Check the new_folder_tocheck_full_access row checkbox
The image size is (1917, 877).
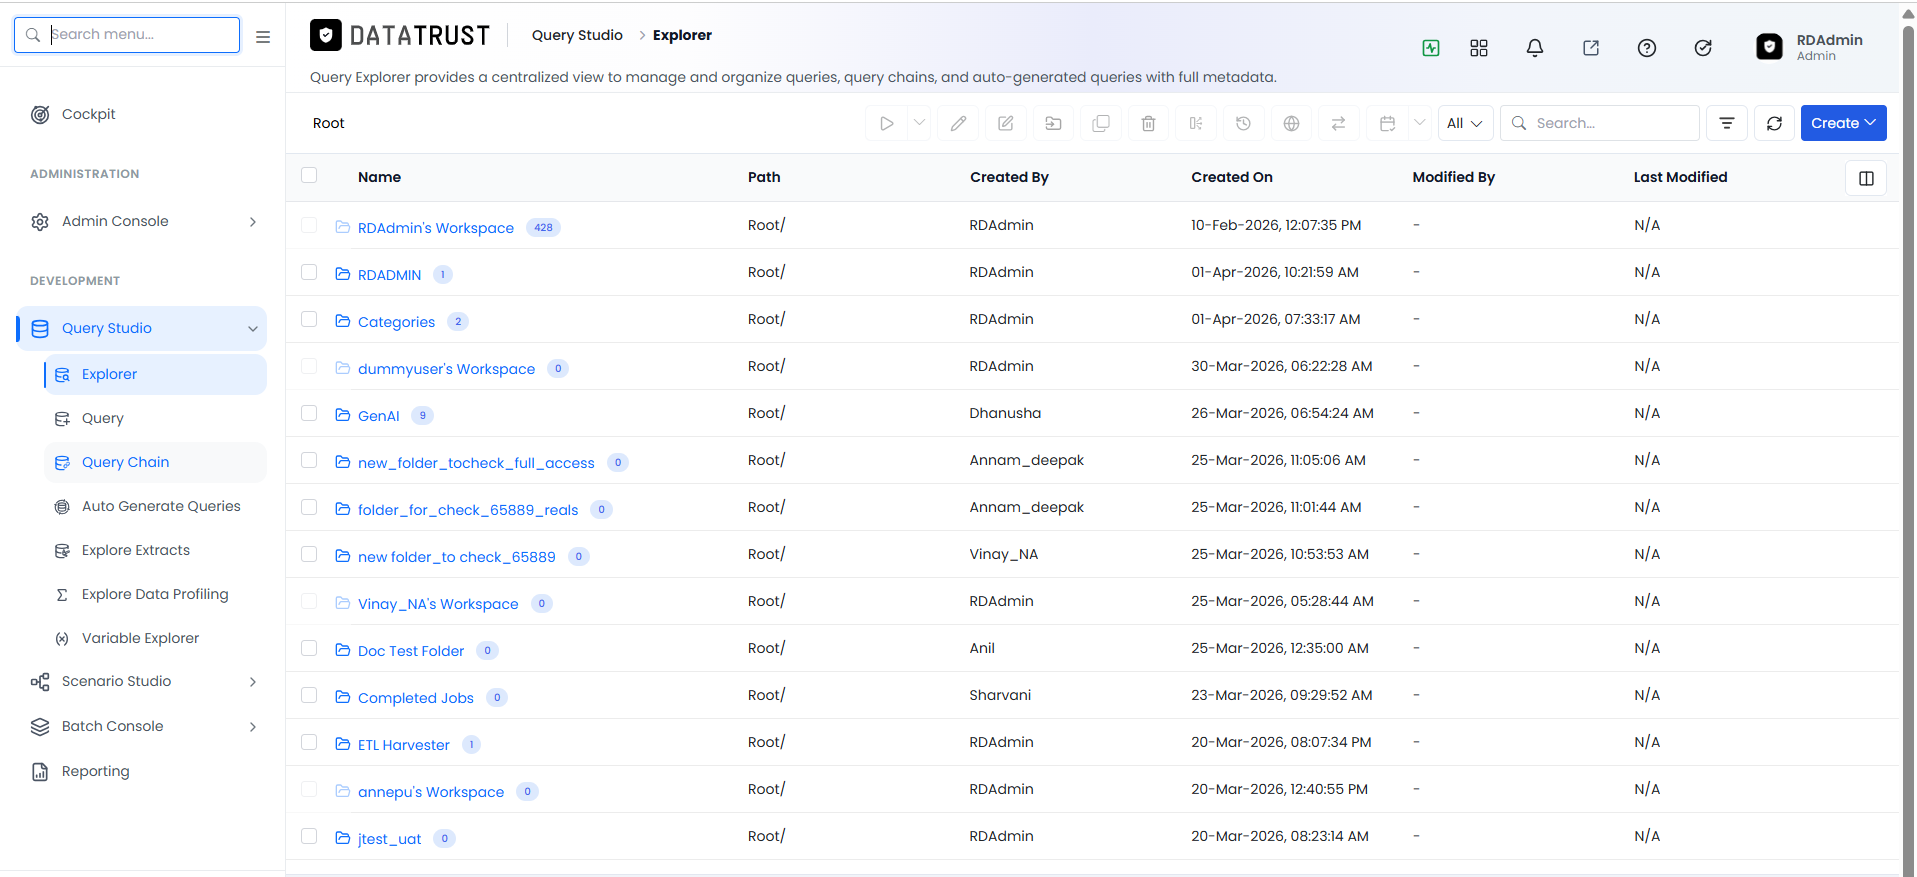click(309, 460)
